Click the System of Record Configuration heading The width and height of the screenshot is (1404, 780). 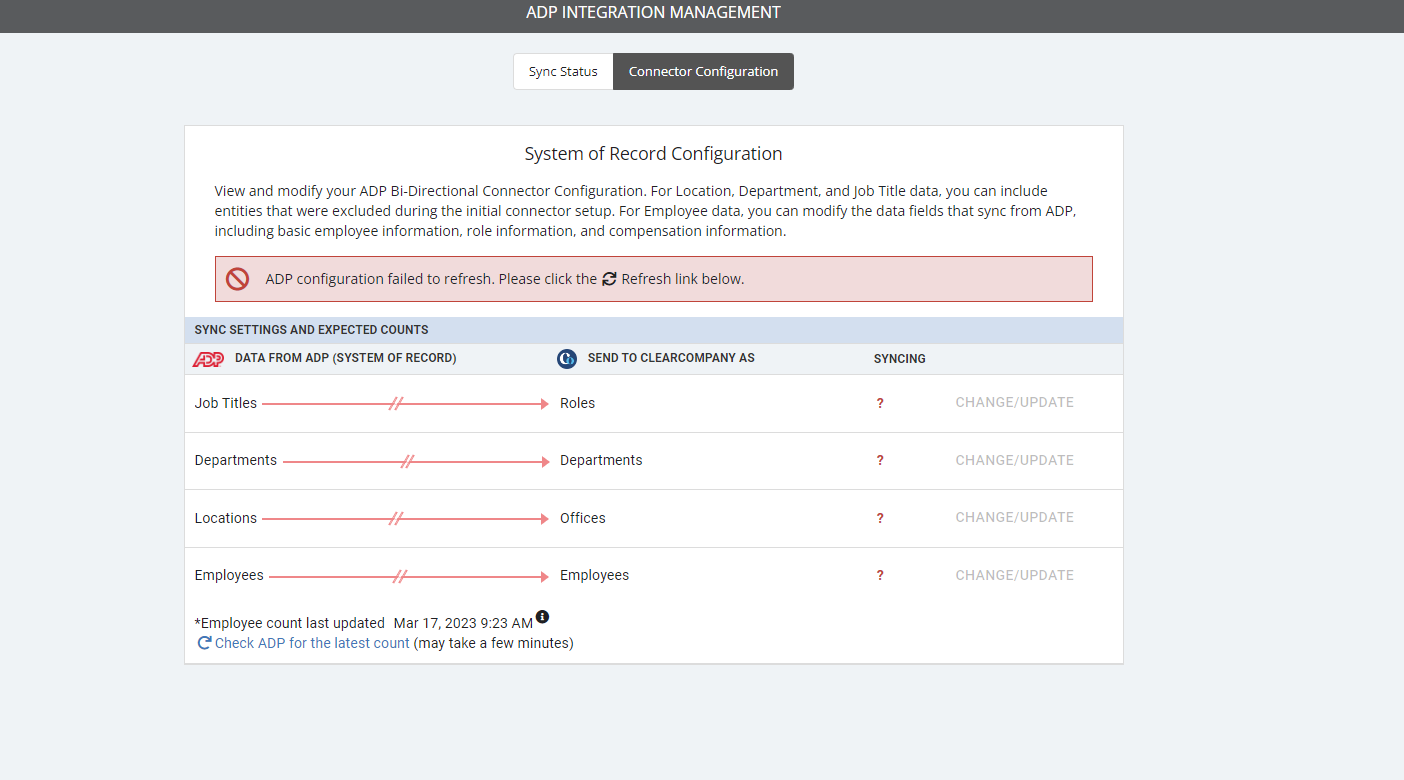coord(653,154)
